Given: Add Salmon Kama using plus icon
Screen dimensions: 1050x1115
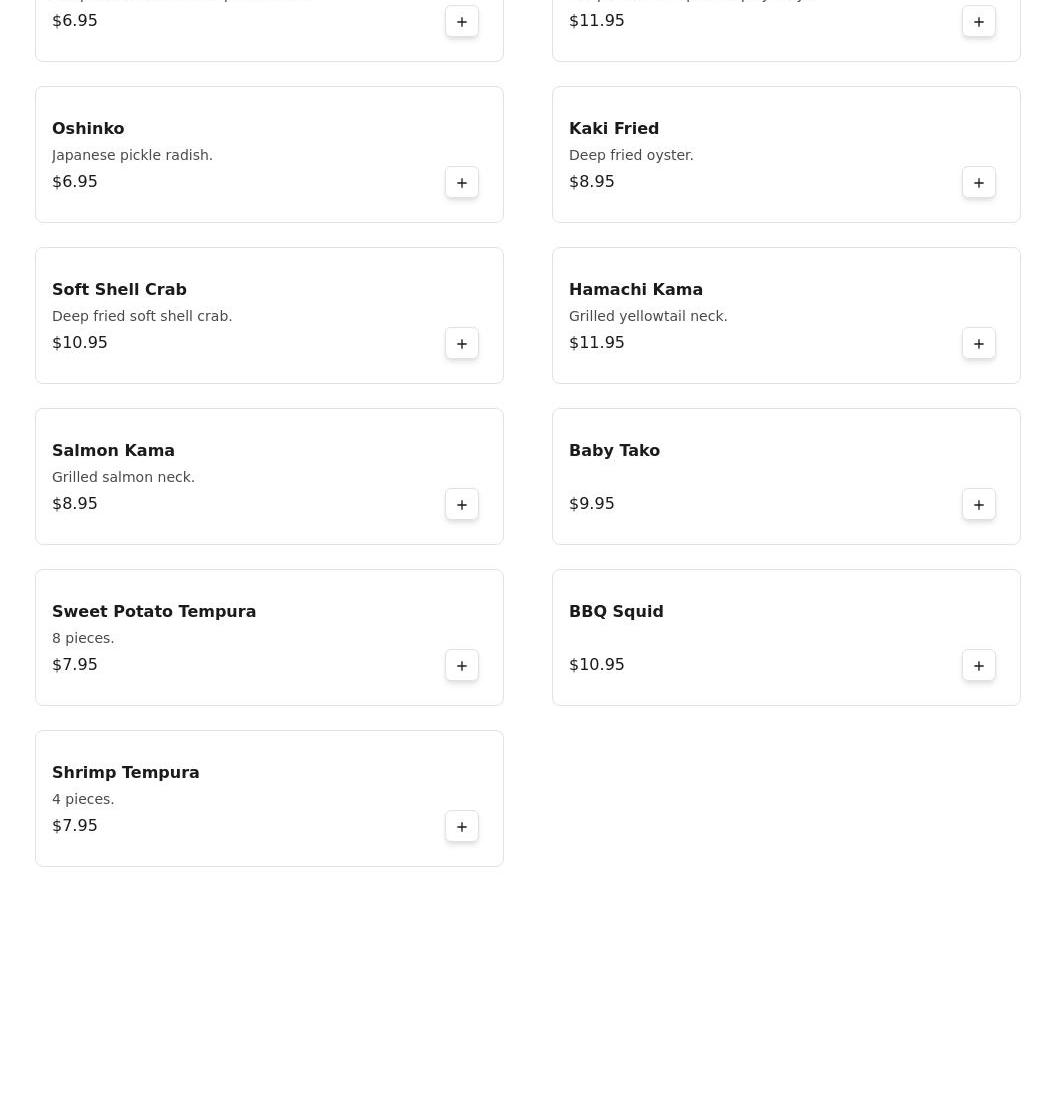Looking at the screenshot, I should (x=462, y=505).
